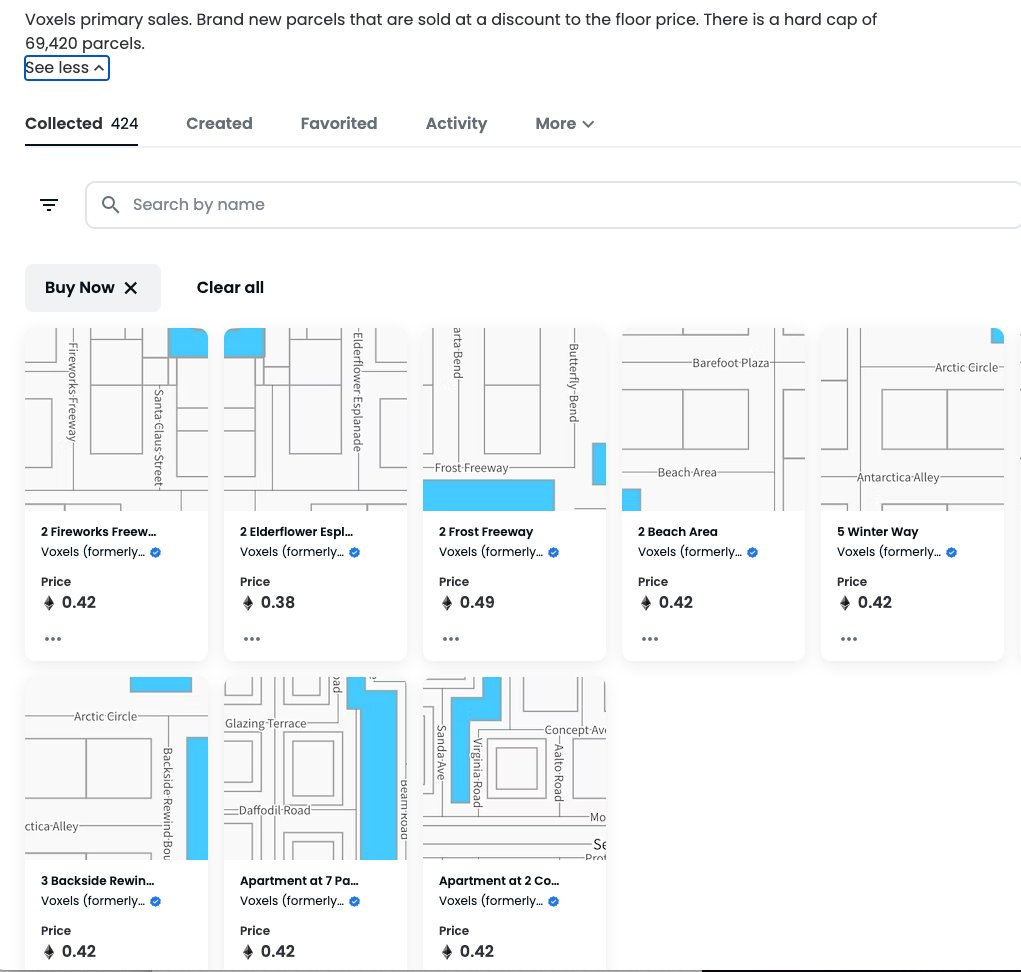Open Voxels collection link on 5 Winter Way
The image size is (1021, 972).
point(889,552)
